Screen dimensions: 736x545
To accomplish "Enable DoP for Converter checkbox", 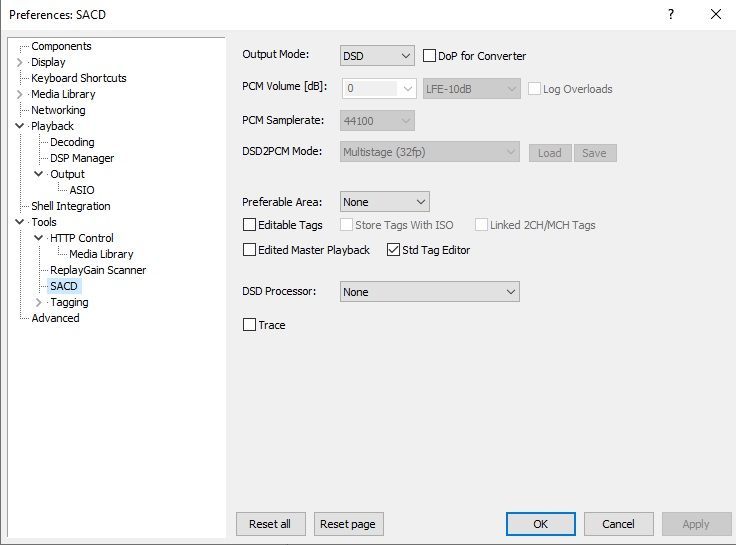I will [x=429, y=56].
